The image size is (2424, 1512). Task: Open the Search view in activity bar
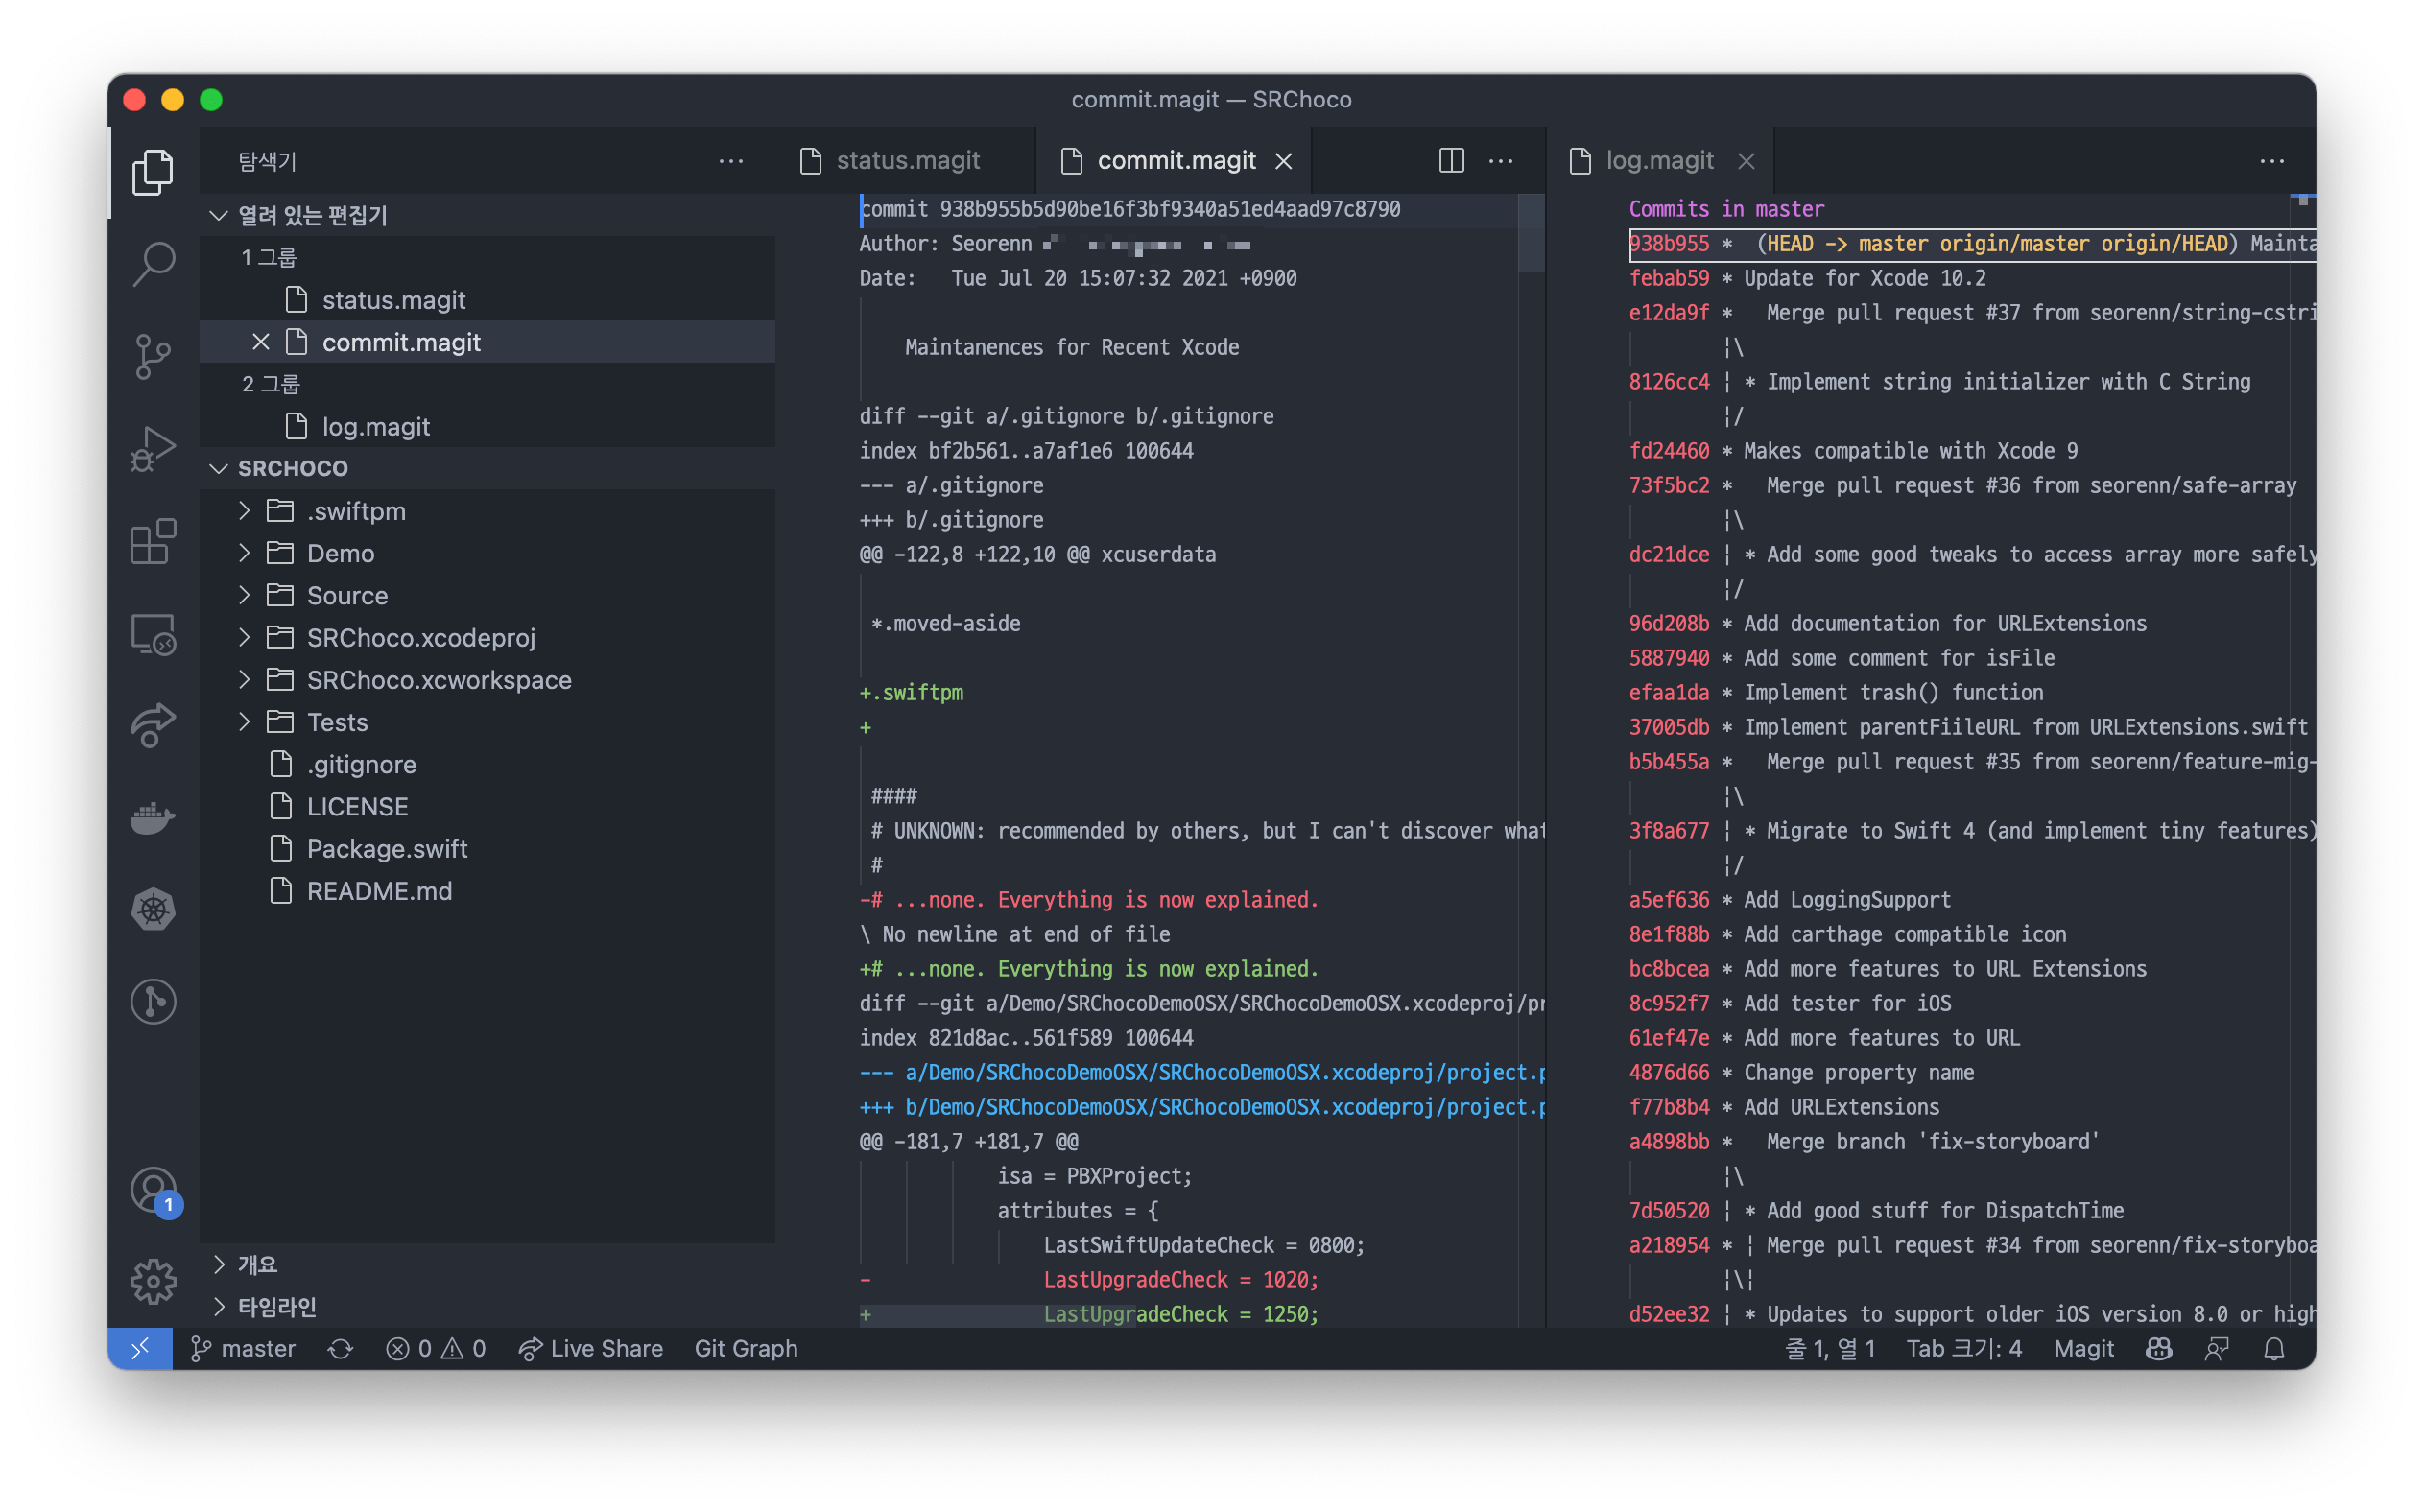pyautogui.click(x=153, y=264)
